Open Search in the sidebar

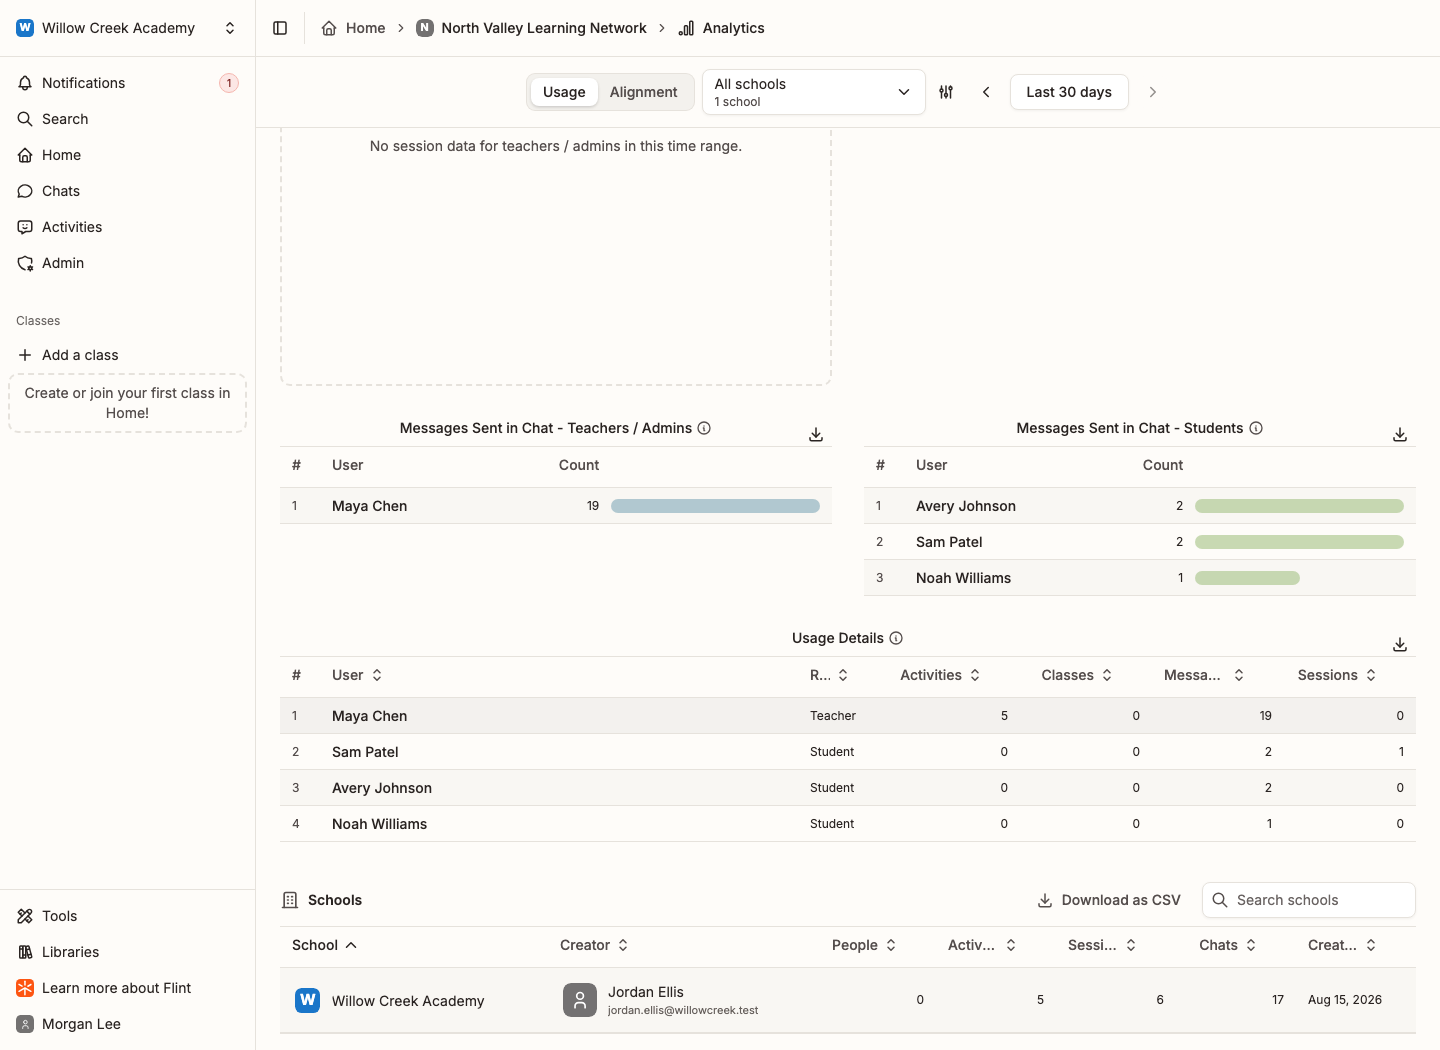point(128,119)
